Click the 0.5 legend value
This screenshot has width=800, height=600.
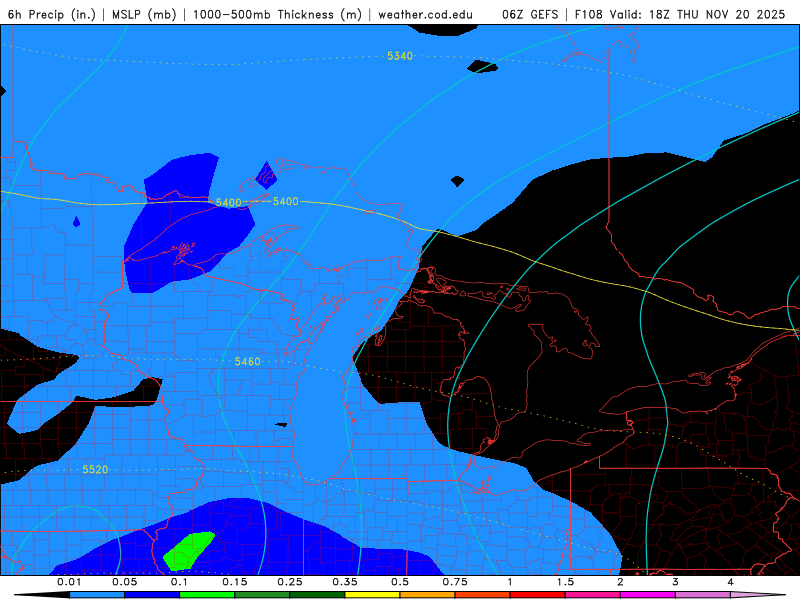point(400,582)
